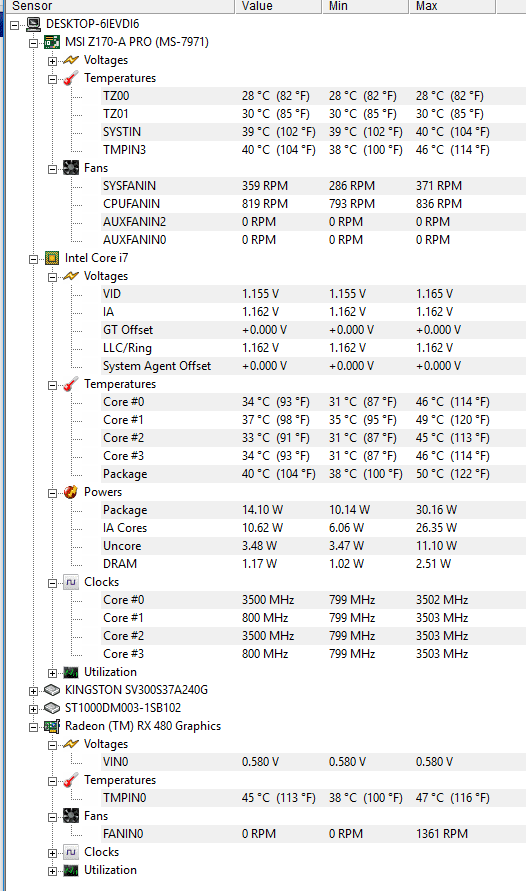Viewport: 526px width, 891px height.
Task: Click the fan icon under MSI motherboard
Action: (x=71, y=168)
